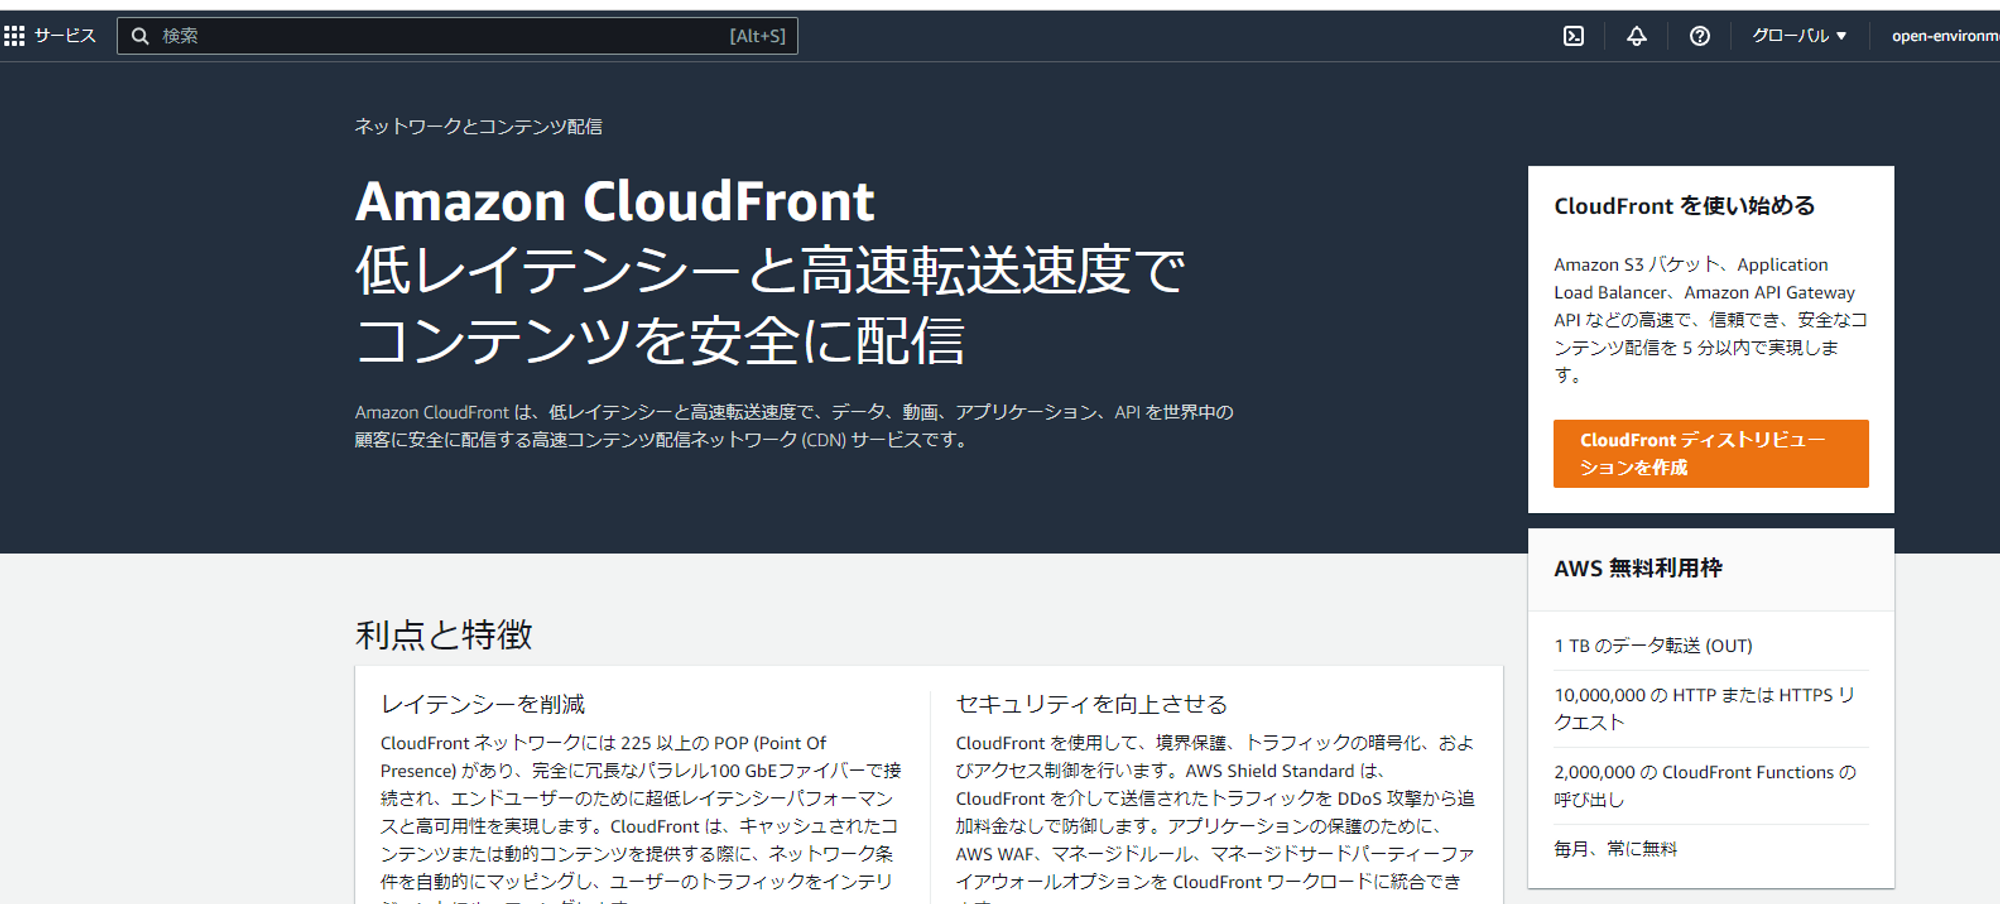Image resolution: width=2000 pixels, height=904 pixels.
Task: Click the 利点と特徴 section heading
Action: [x=444, y=635]
